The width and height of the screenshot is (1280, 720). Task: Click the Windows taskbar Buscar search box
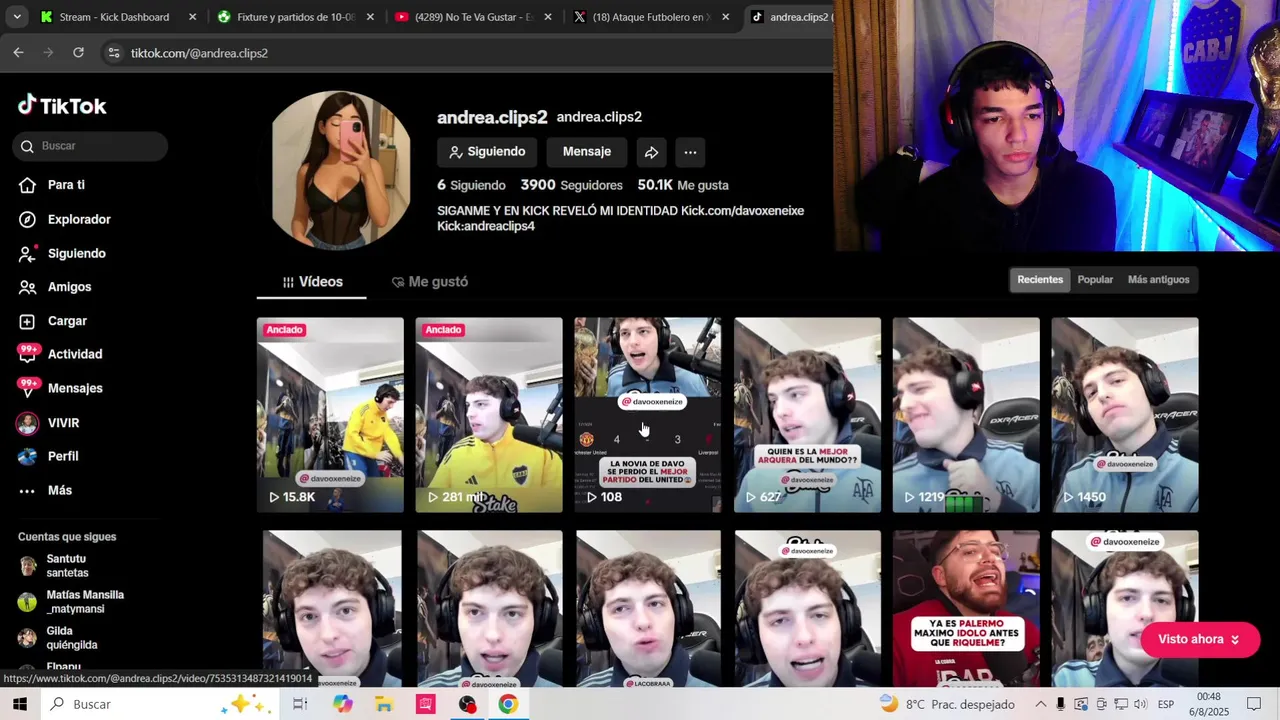click(x=160, y=704)
